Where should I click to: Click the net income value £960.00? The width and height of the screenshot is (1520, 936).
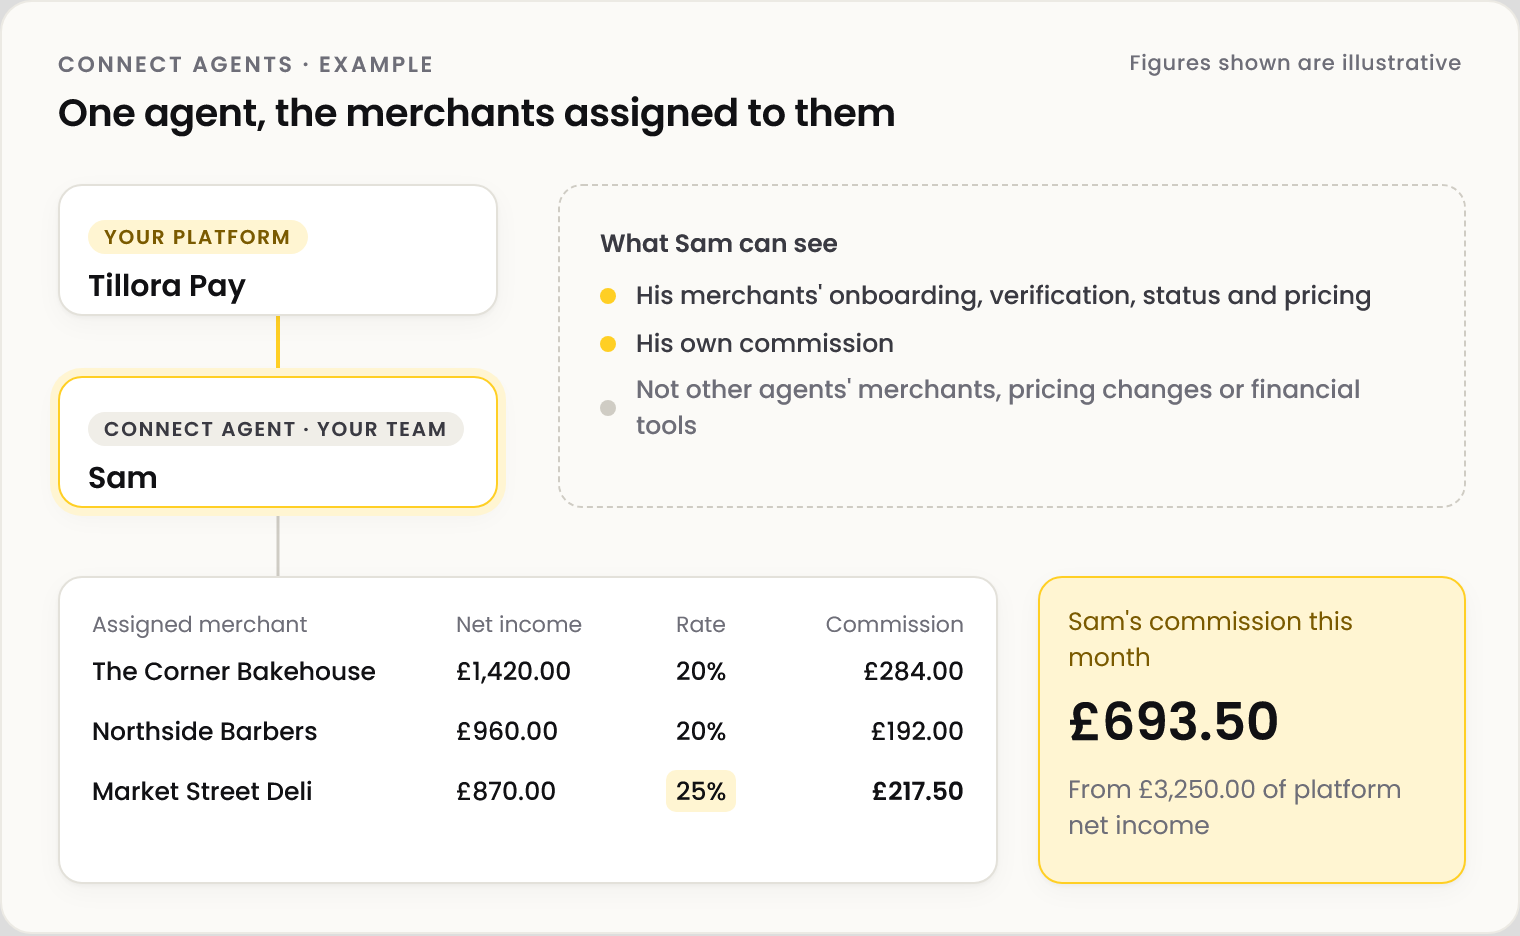[507, 732]
